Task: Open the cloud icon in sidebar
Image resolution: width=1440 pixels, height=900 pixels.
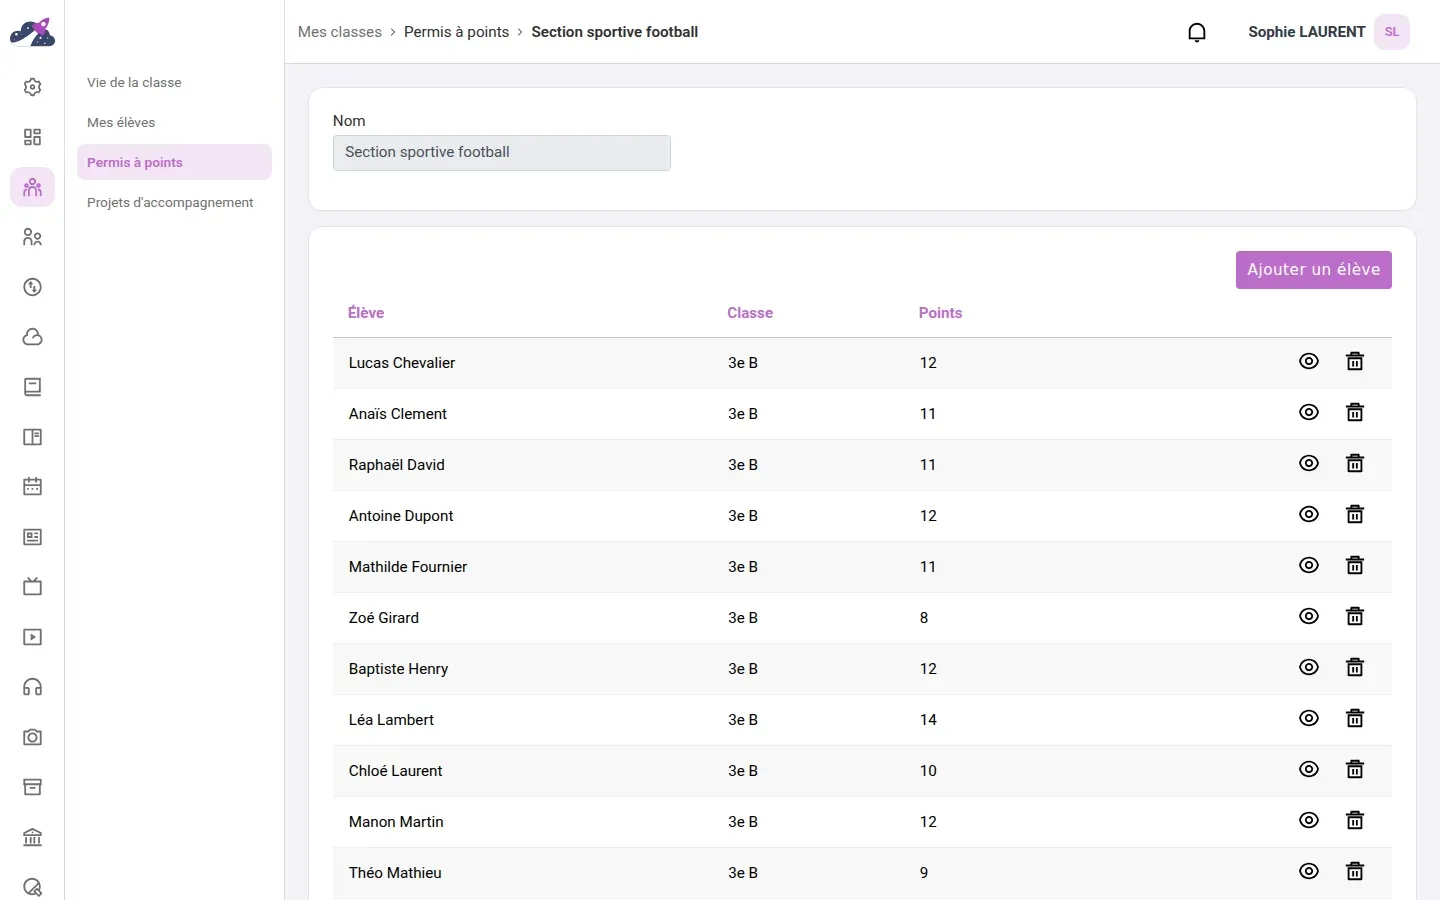Action: click(32, 337)
